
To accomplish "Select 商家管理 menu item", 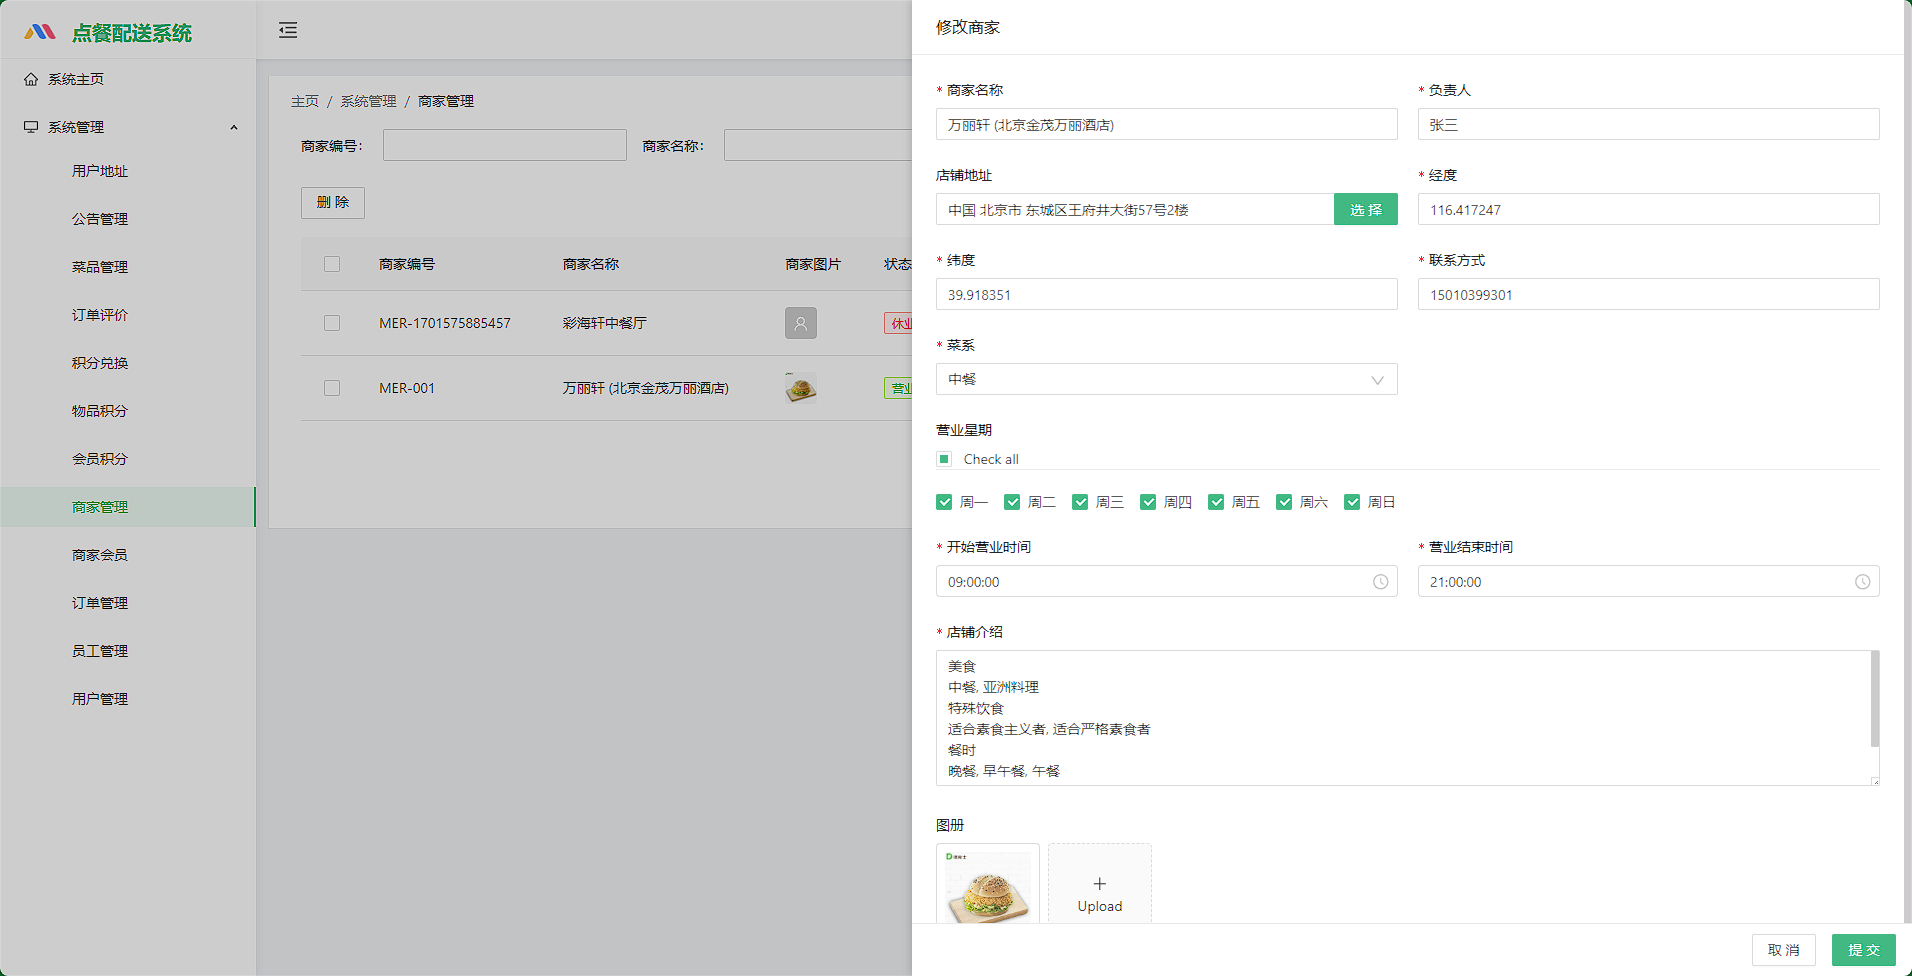I will 128,507.
